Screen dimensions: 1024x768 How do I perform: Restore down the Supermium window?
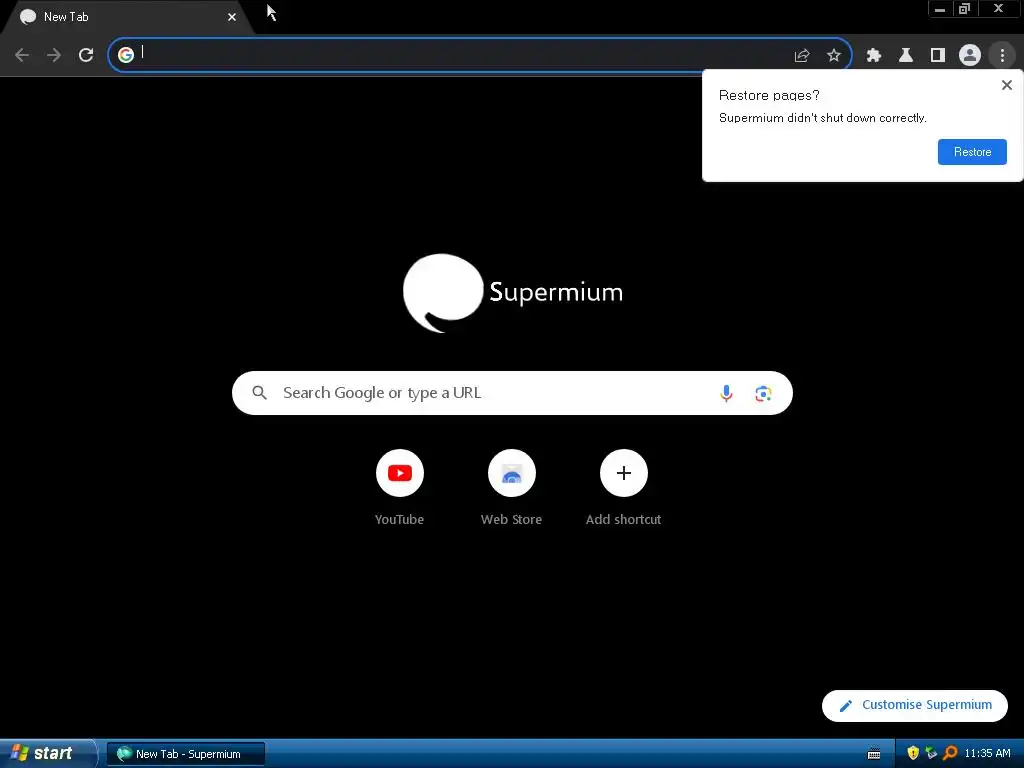964,9
